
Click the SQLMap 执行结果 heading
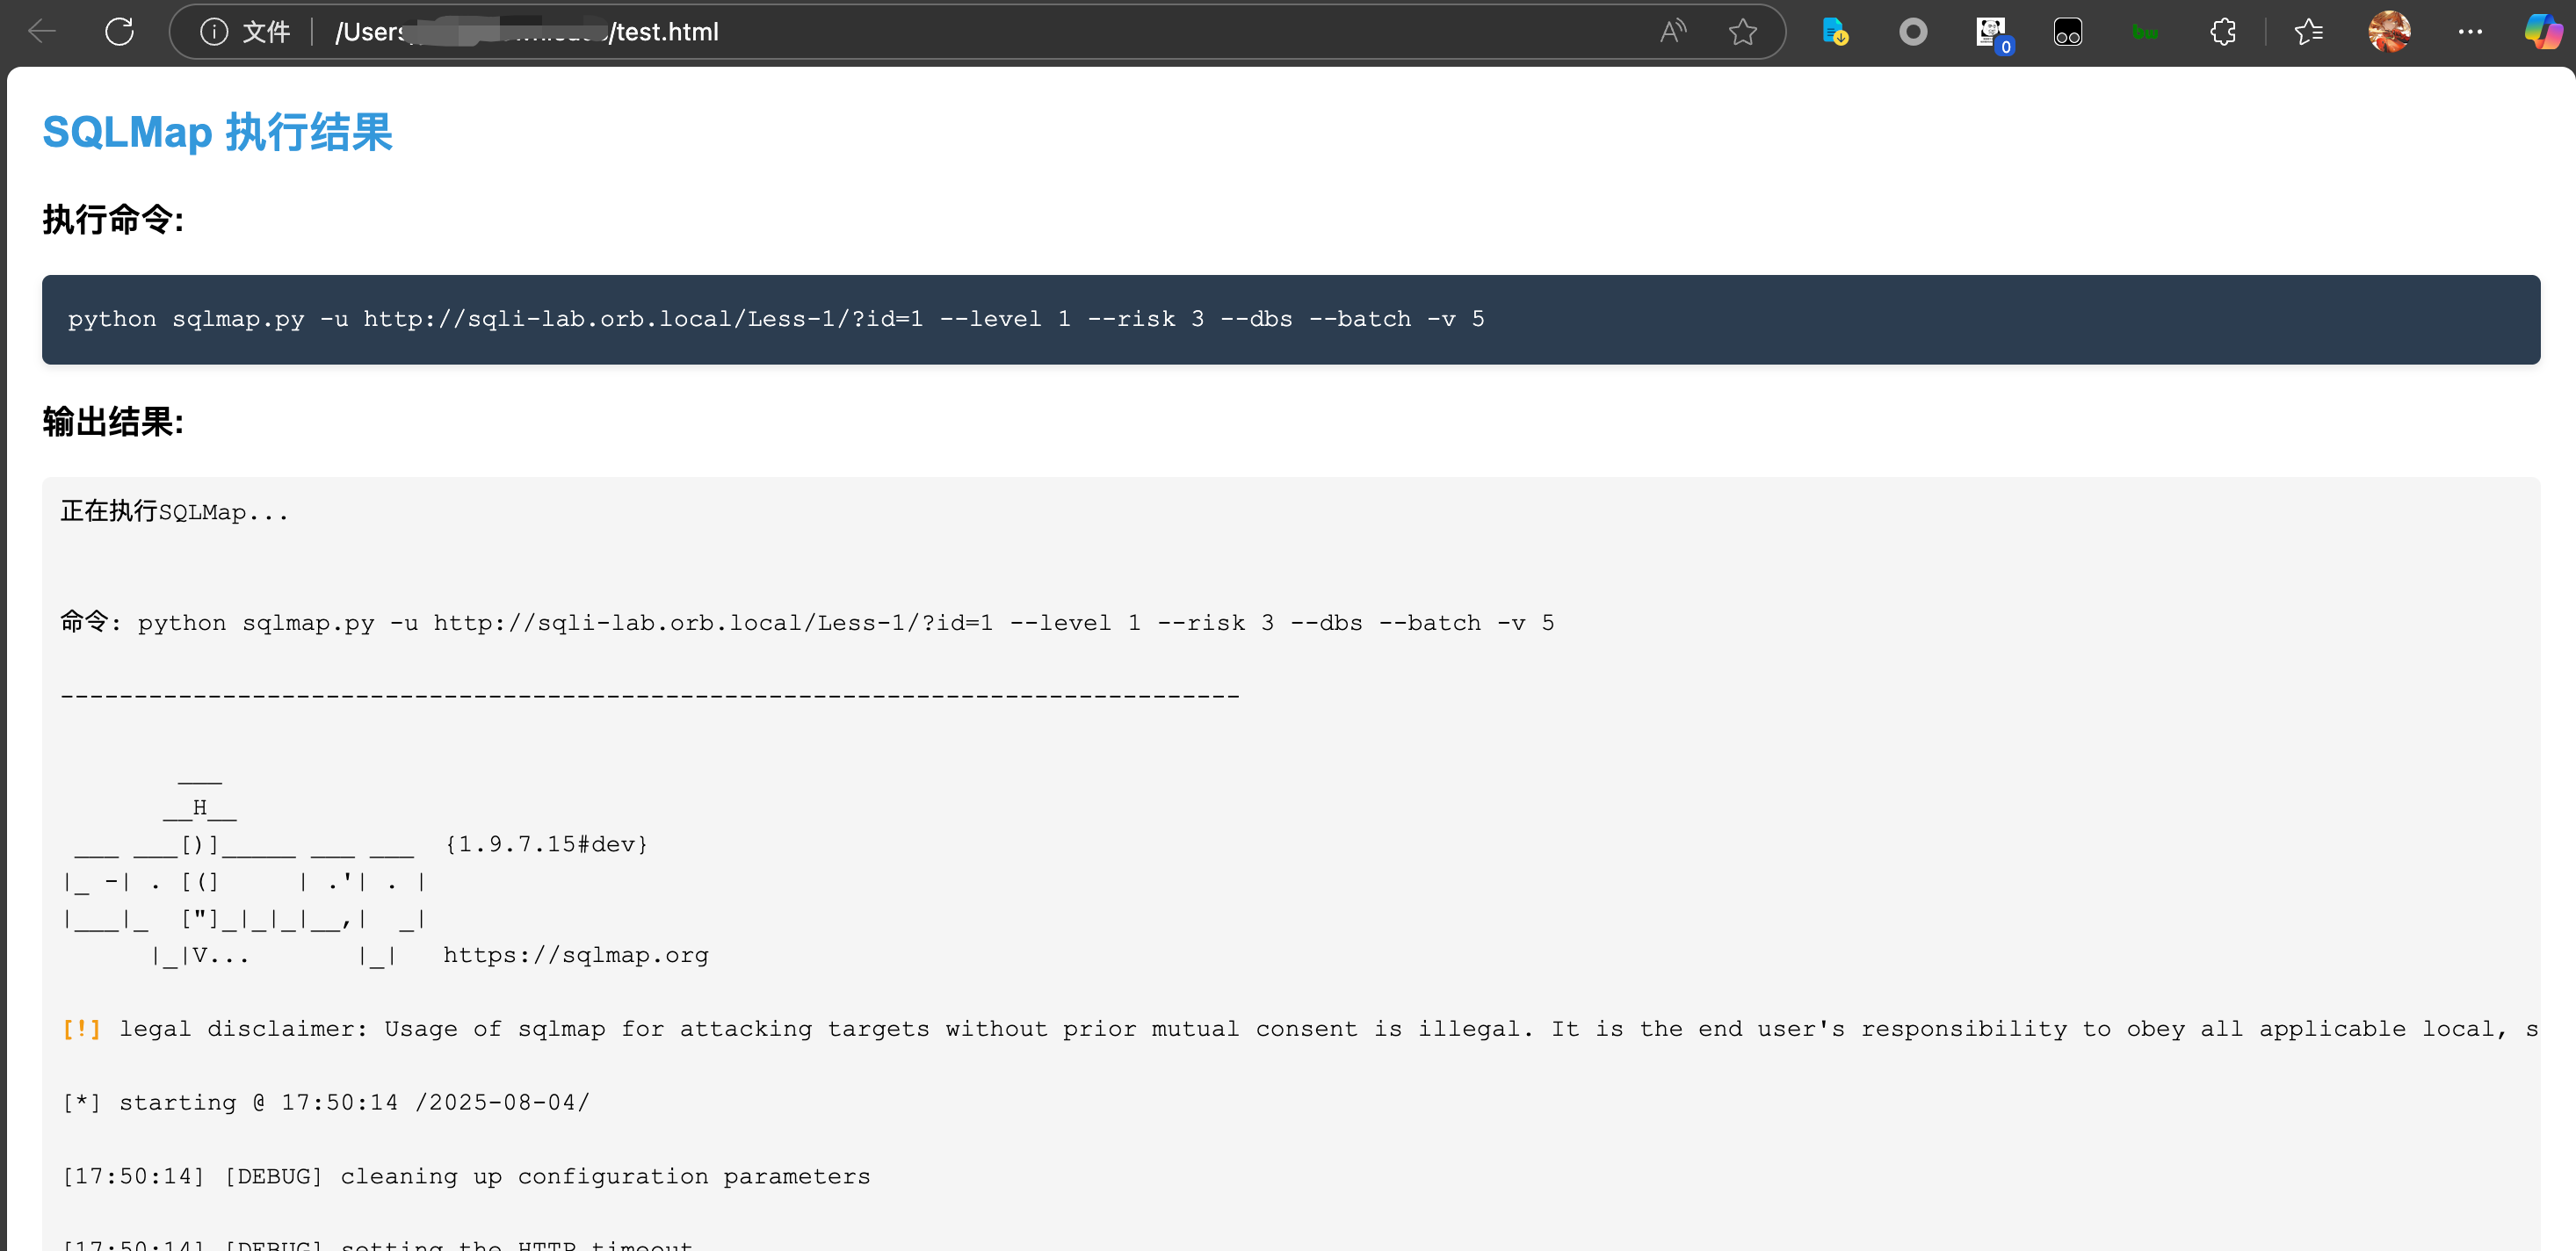click(217, 132)
